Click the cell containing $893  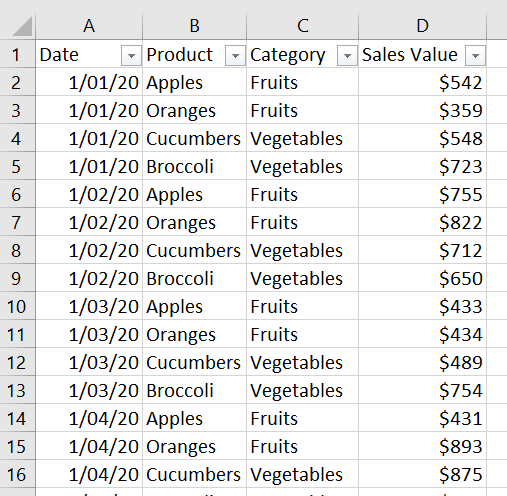(x=423, y=446)
